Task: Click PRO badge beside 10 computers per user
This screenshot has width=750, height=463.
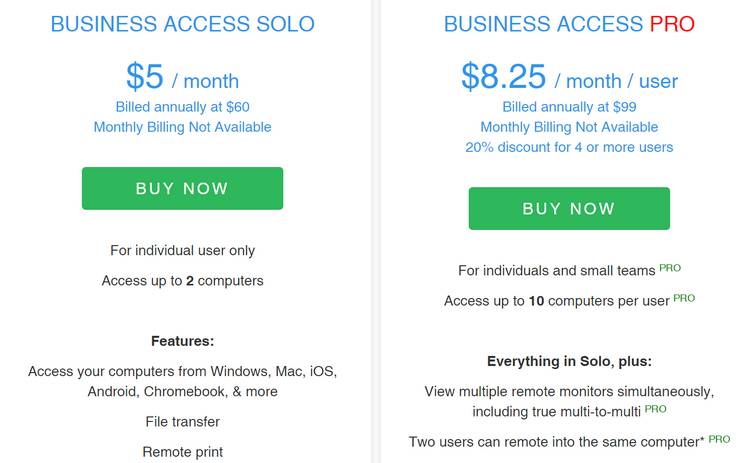Action: [x=684, y=298]
